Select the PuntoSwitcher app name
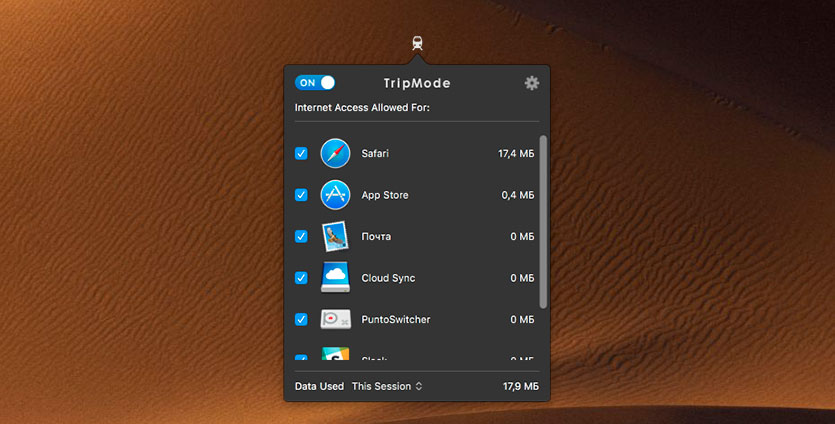This screenshot has width=835, height=424. 396,320
